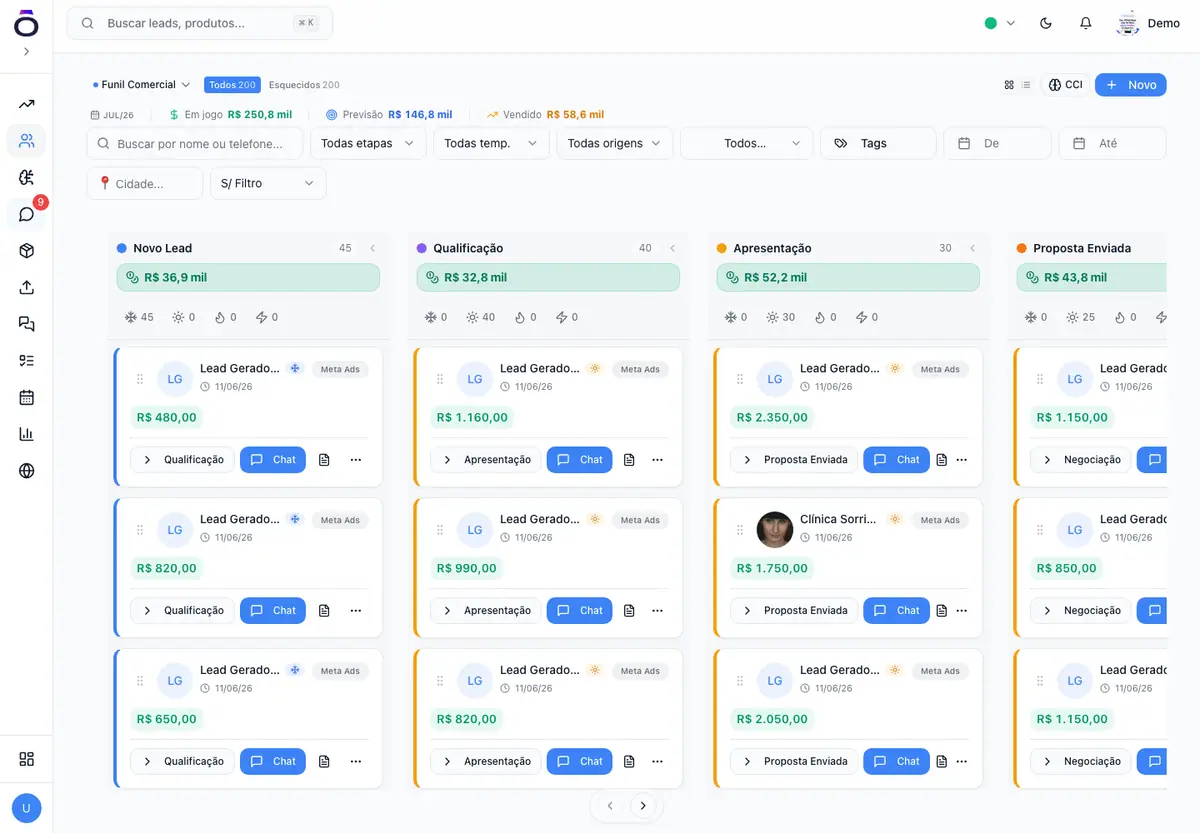Open the Todas etapas dropdown
The height and width of the screenshot is (833, 1200).
[x=368, y=143]
